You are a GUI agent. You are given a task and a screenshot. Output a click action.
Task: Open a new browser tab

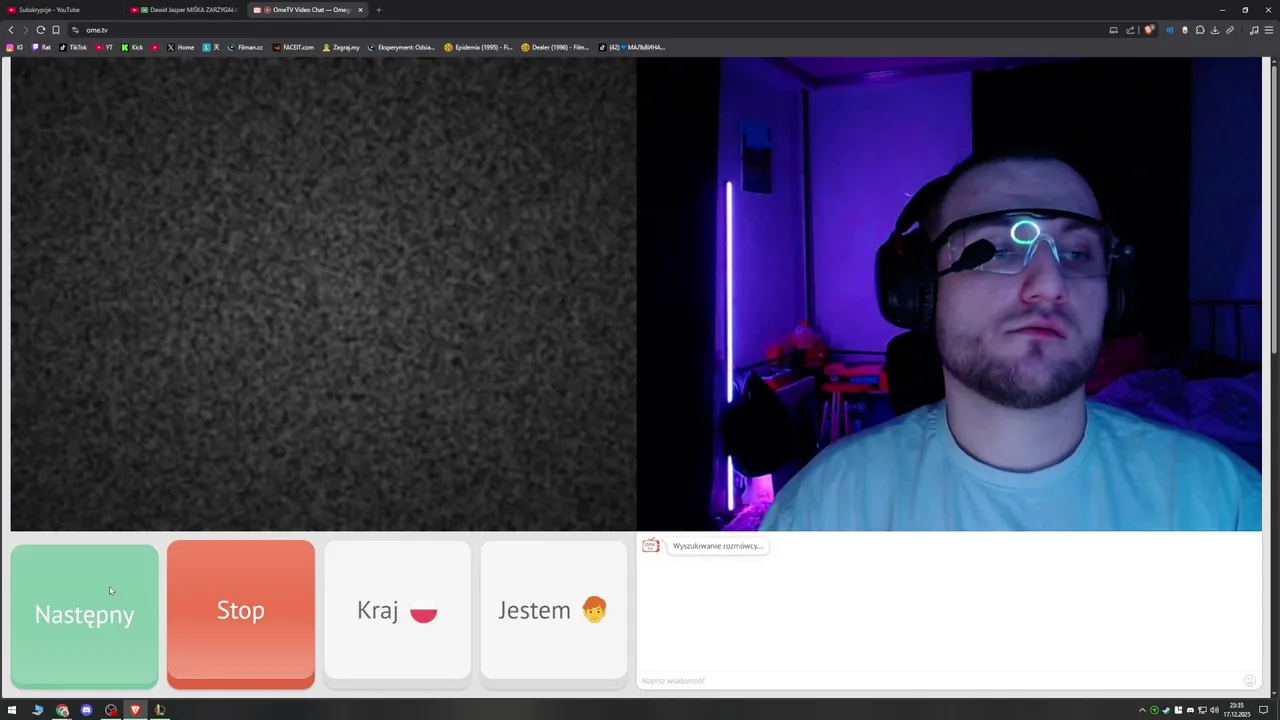click(x=378, y=10)
